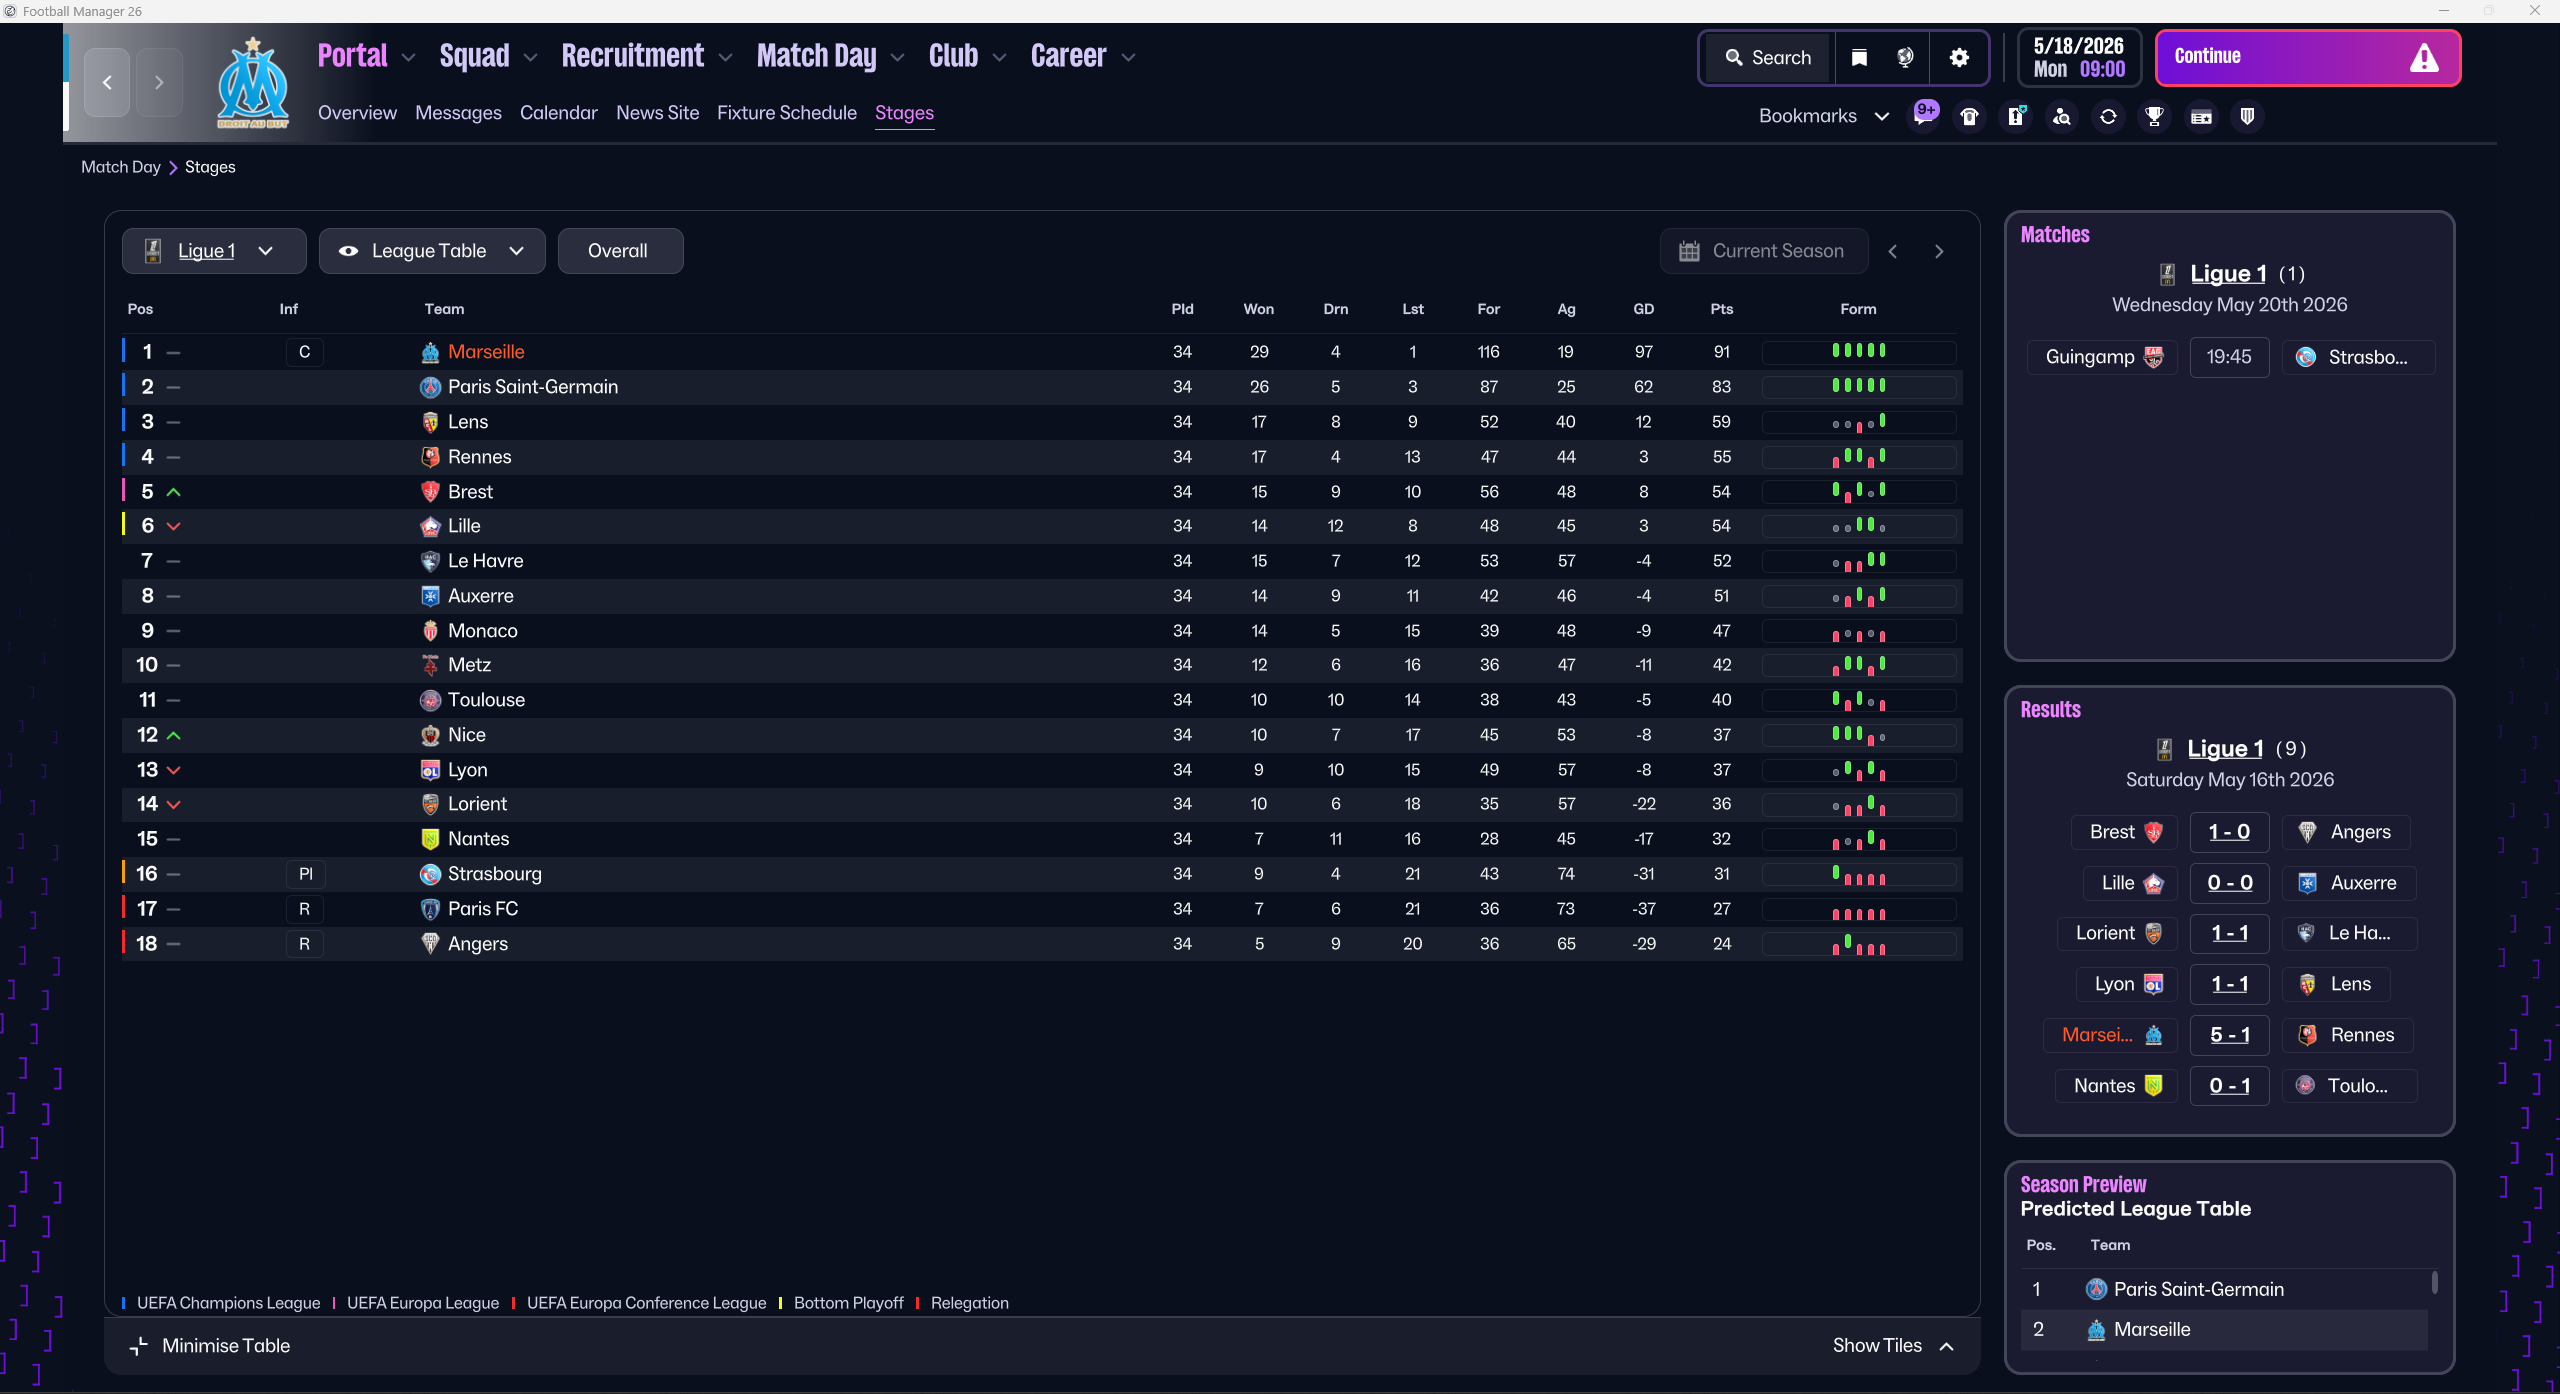Open the Recruitment menu chevron
The image size is (2560, 1394).
pos(726,58)
